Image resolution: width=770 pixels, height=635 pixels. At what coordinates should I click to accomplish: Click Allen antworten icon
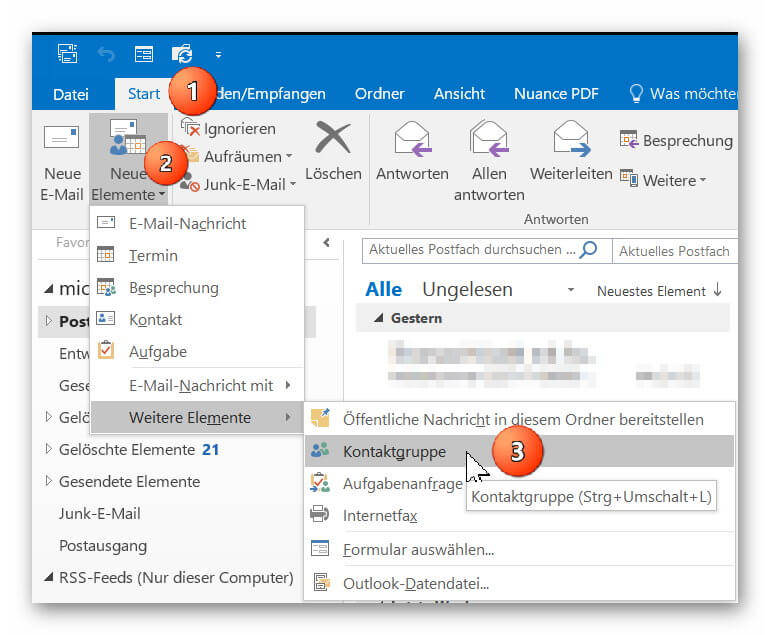[x=489, y=139]
